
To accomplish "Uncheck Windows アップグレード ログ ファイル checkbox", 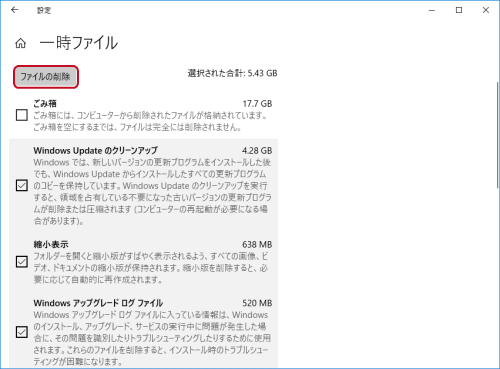I will 22,332.
